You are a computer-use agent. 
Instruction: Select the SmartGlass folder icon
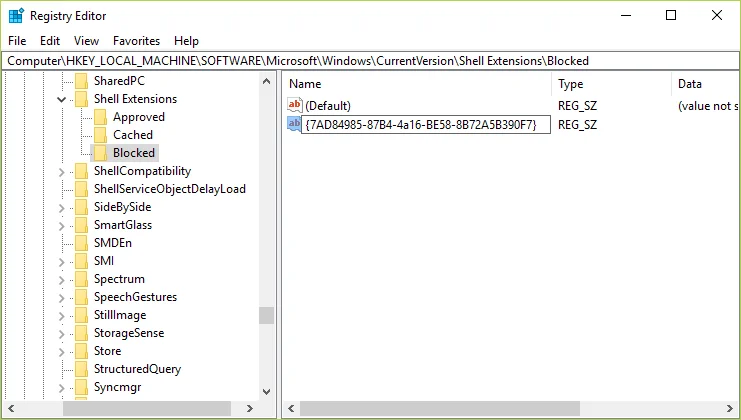(x=81, y=225)
